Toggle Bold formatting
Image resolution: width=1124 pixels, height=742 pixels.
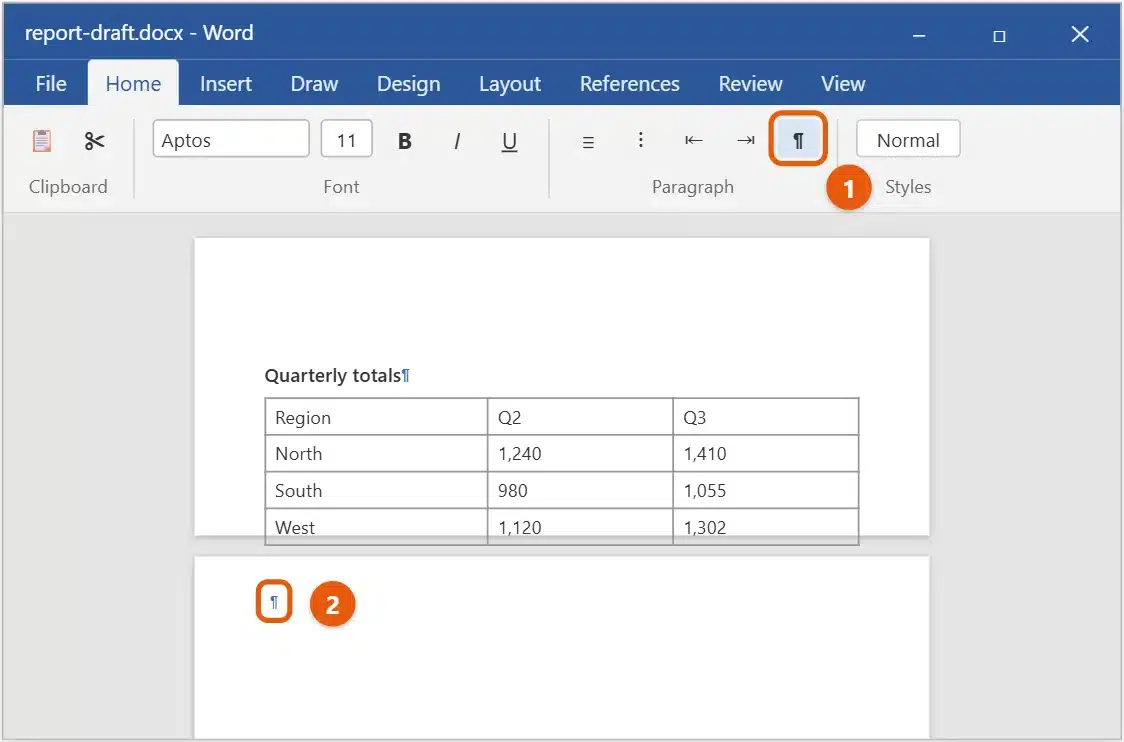(404, 141)
